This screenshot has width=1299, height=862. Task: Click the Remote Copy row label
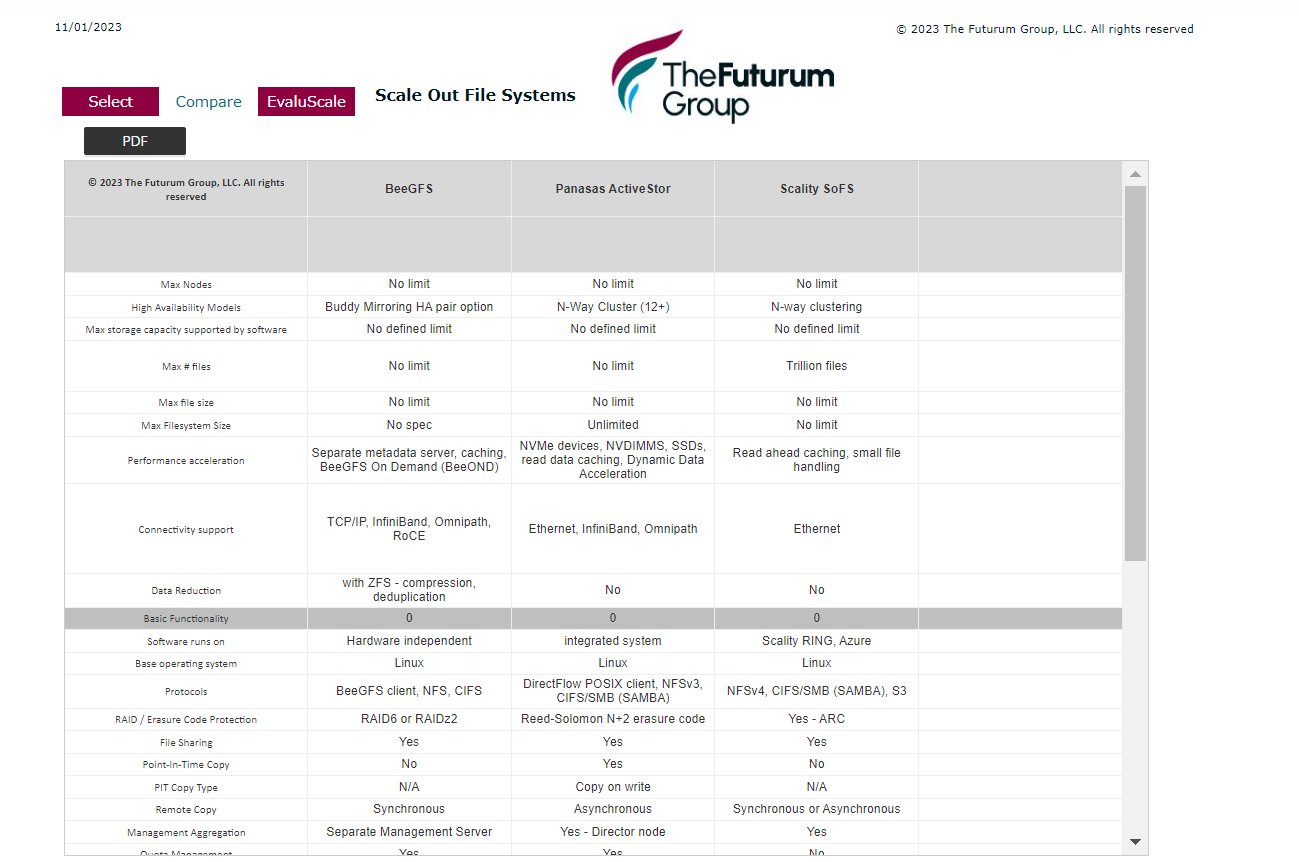coord(186,810)
